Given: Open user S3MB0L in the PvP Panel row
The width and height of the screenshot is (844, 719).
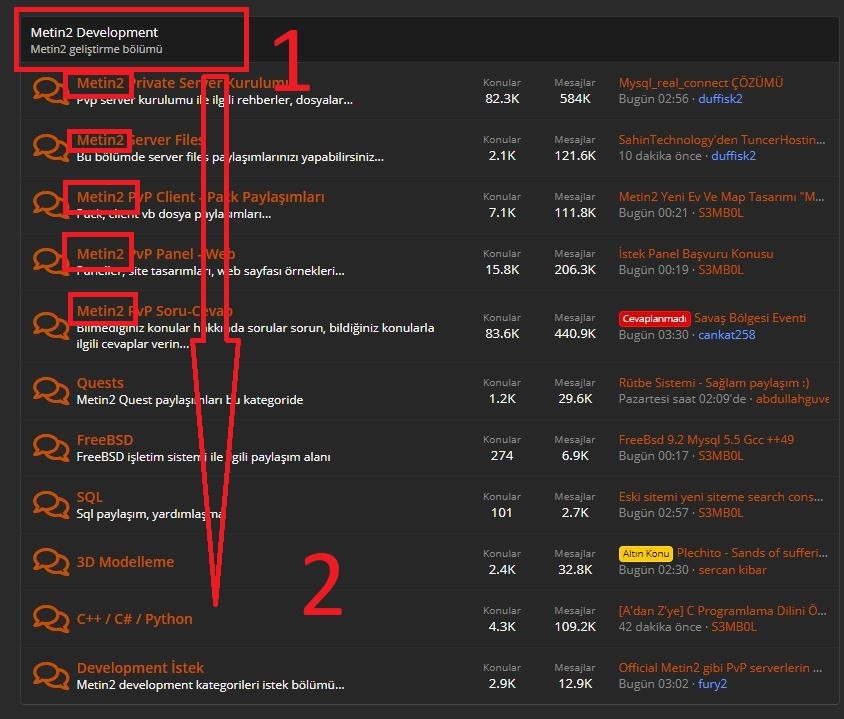Looking at the screenshot, I should tap(721, 270).
